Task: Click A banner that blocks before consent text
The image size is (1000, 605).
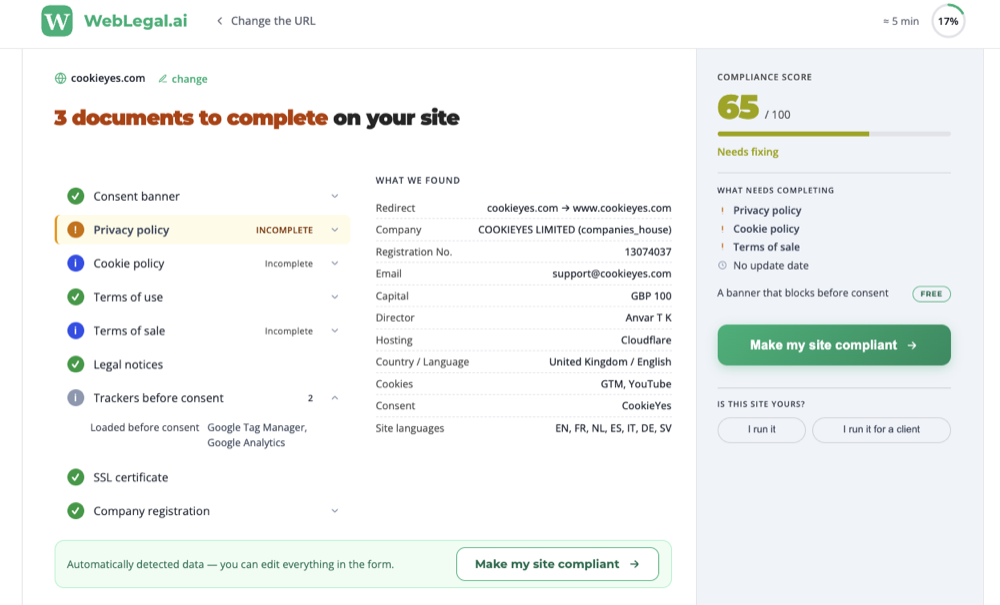Action: 802,293
